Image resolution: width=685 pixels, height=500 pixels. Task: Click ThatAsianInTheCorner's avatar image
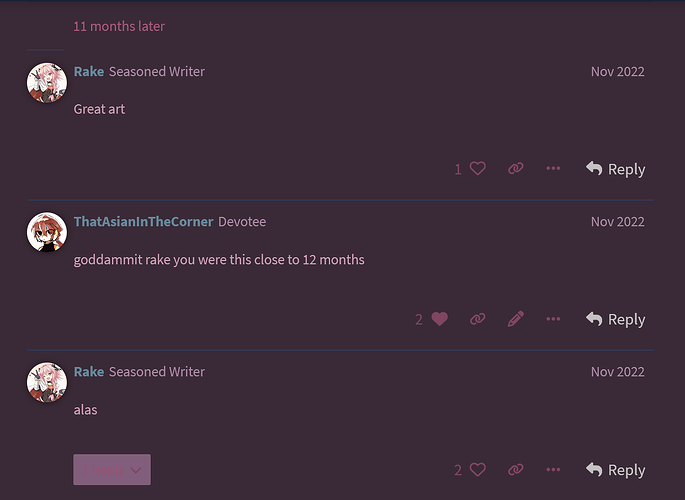(x=47, y=232)
